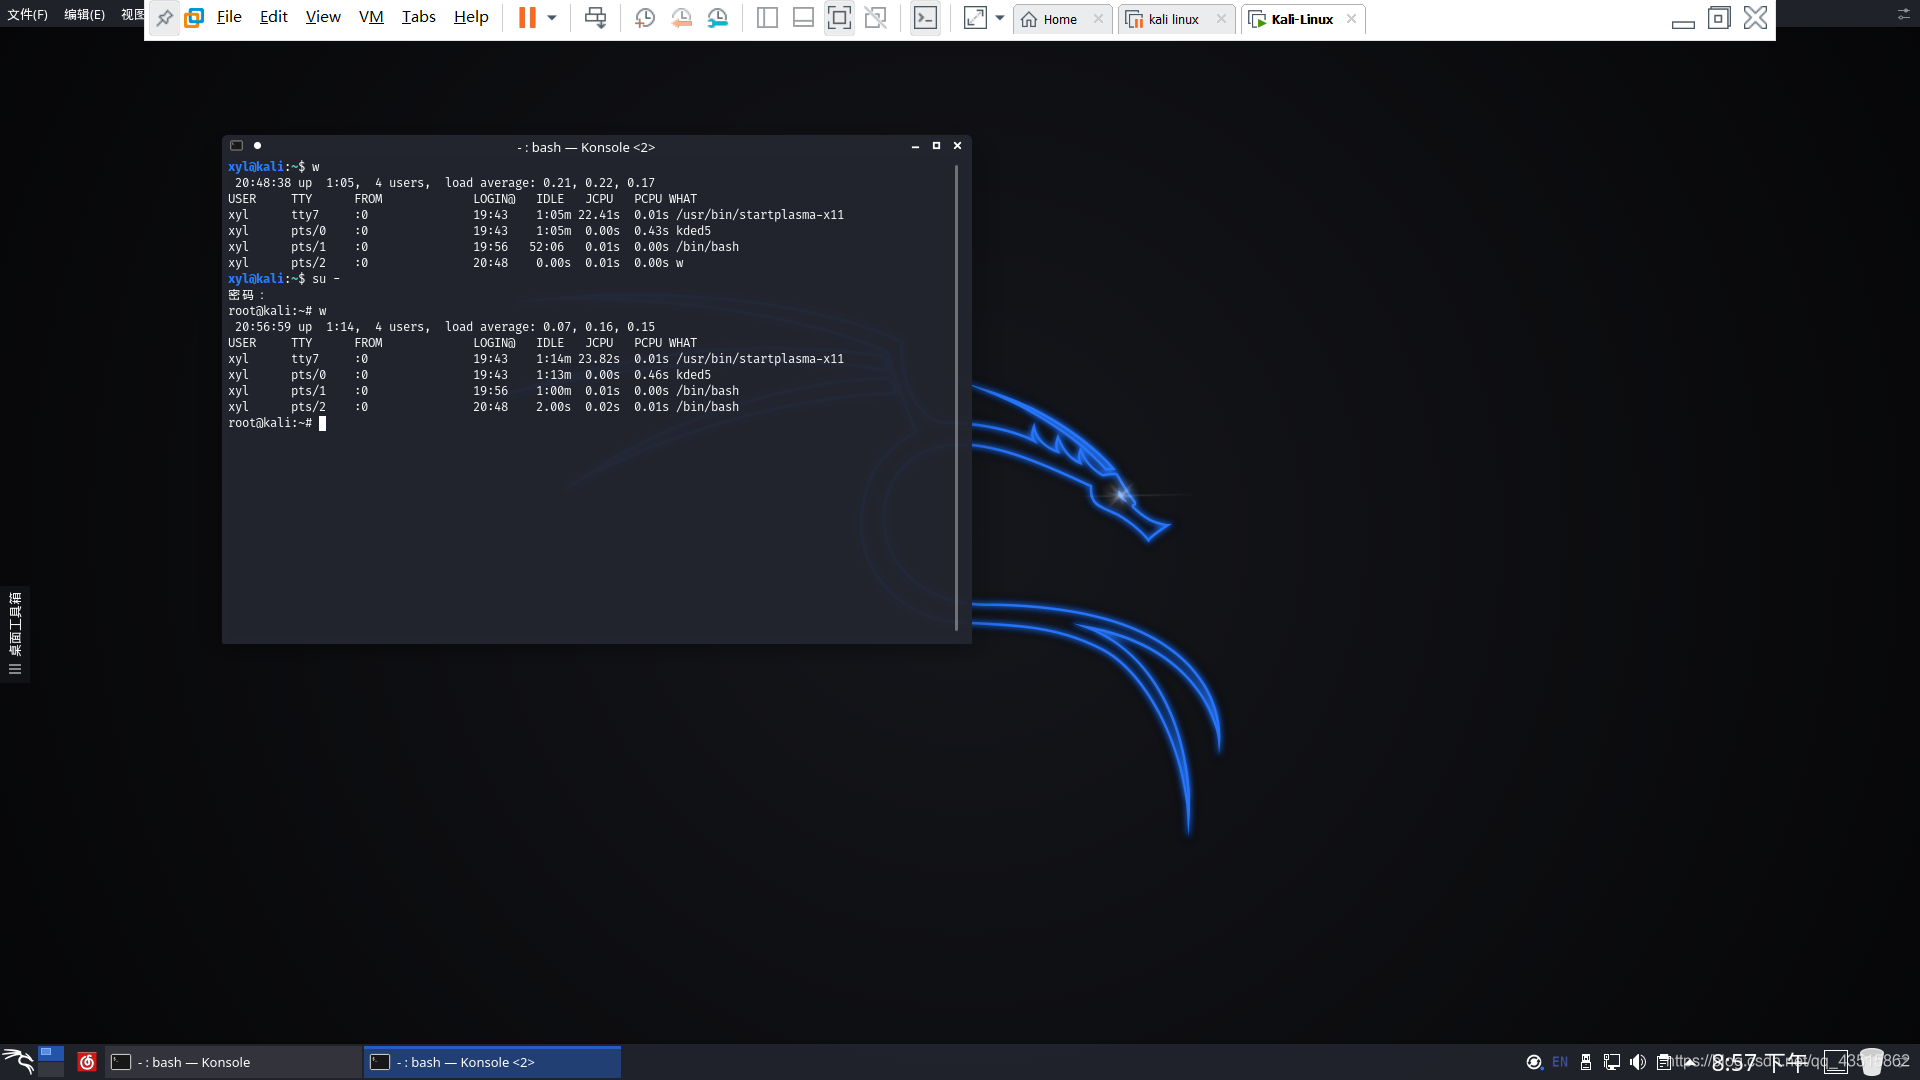
Task: Click '/usr/bin/startplasma-x11' in first w output
Action: pos(760,215)
